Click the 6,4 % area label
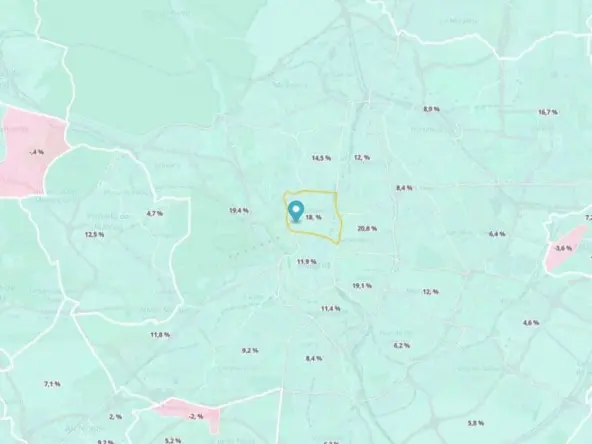This screenshot has width=592, height=444. tap(497, 234)
